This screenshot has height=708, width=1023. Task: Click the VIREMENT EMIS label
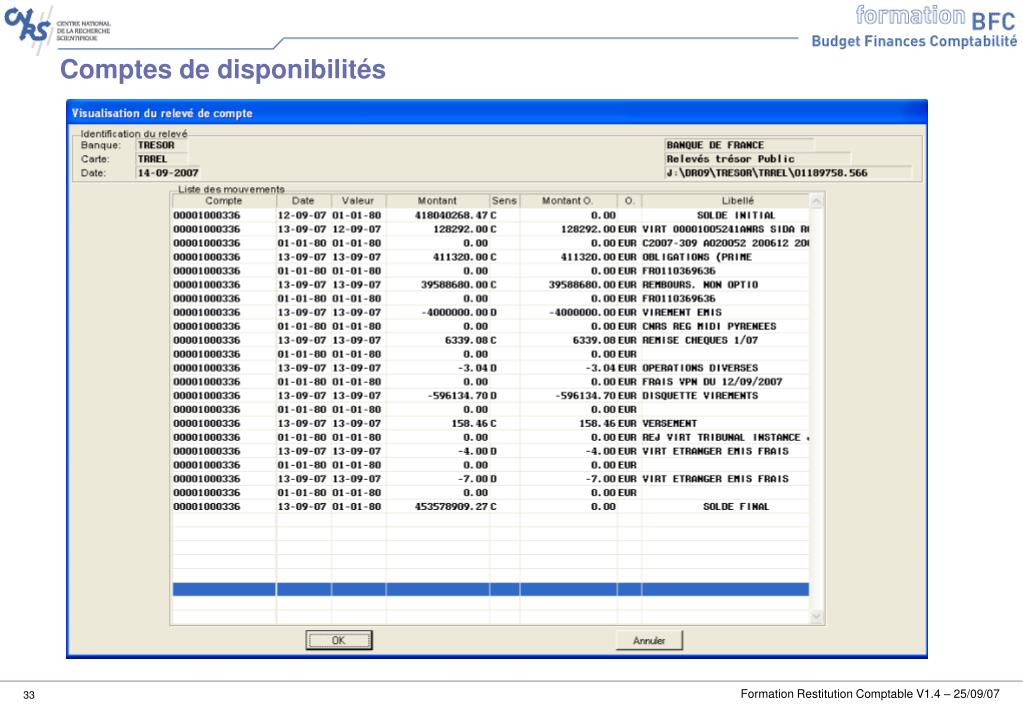pyautogui.click(x=682, y=313)
